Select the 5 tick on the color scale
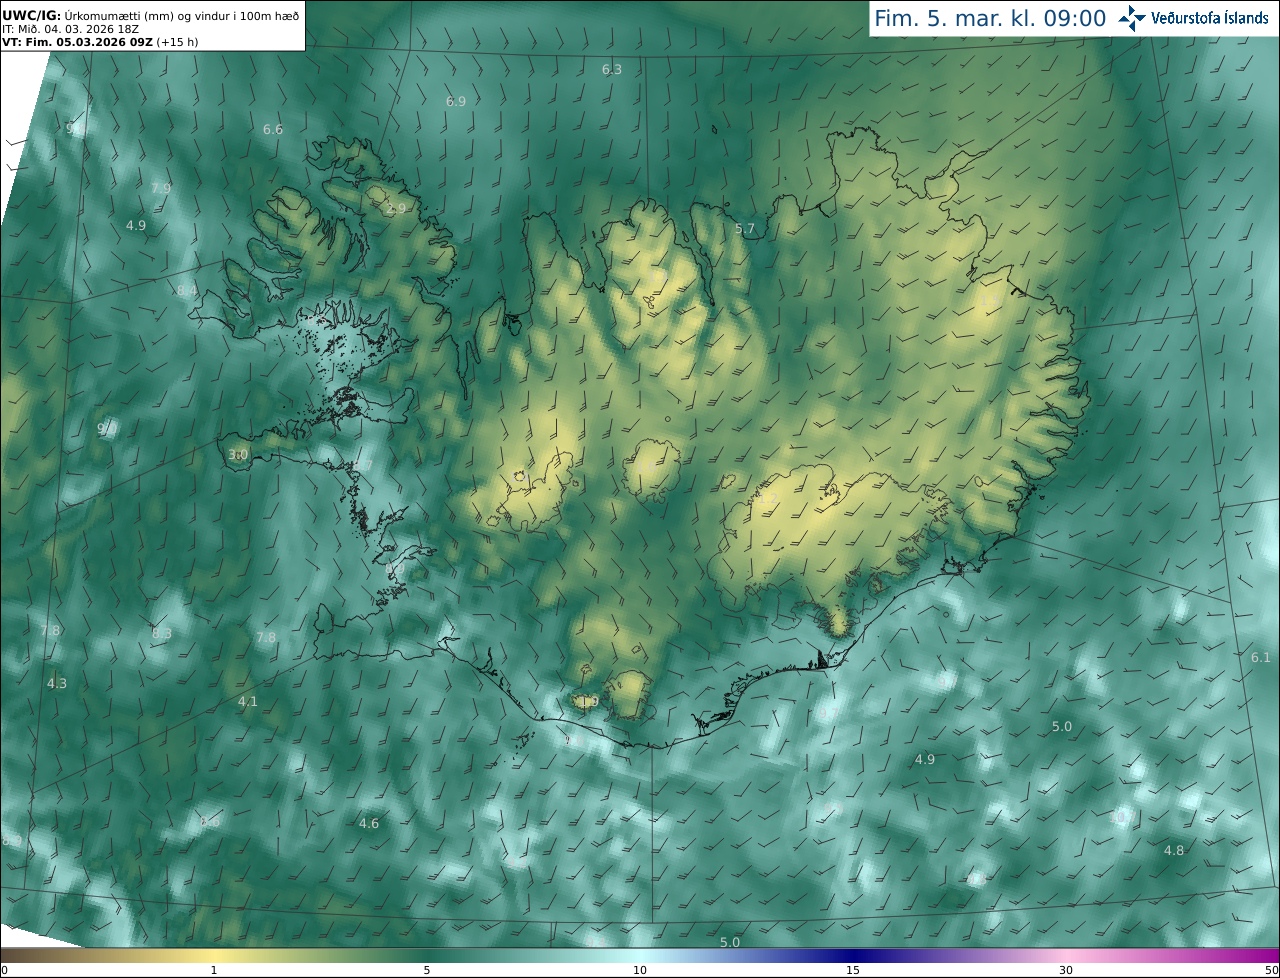Screen dimensions: 1280x978 427,970
